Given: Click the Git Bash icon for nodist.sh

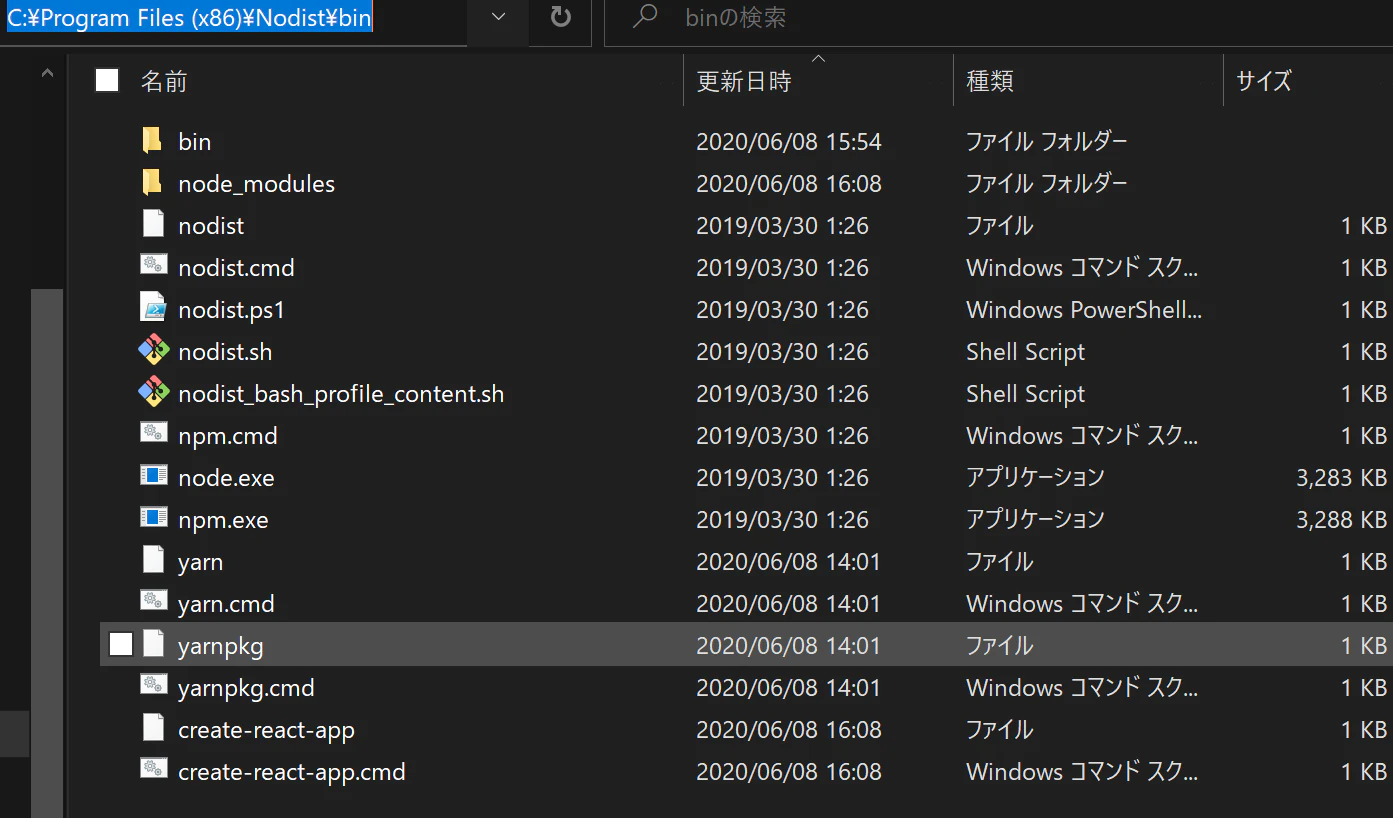Looking at the screenshot, I should (153, 351).
